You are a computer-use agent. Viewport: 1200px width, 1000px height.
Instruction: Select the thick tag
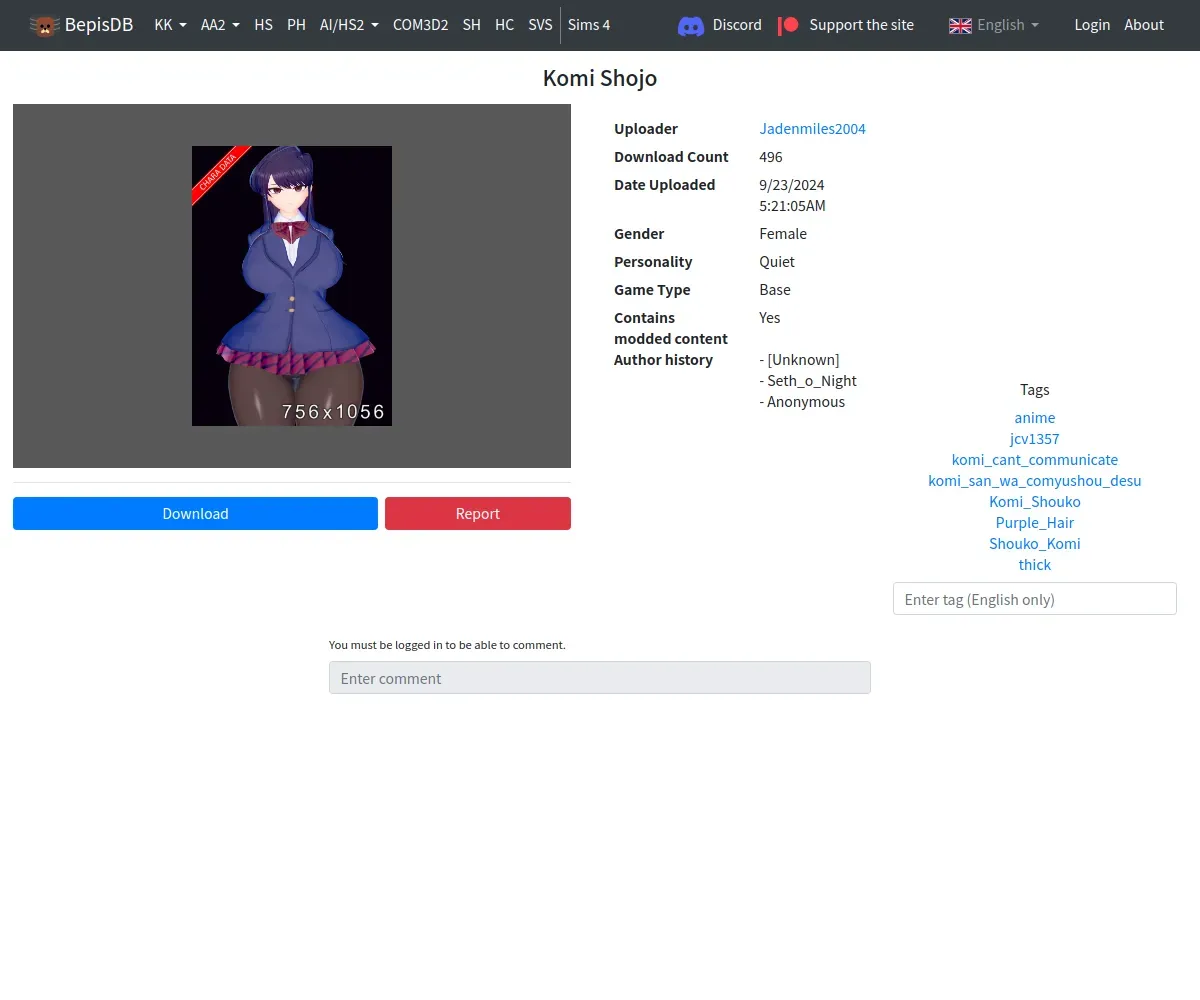(1035, 565)
